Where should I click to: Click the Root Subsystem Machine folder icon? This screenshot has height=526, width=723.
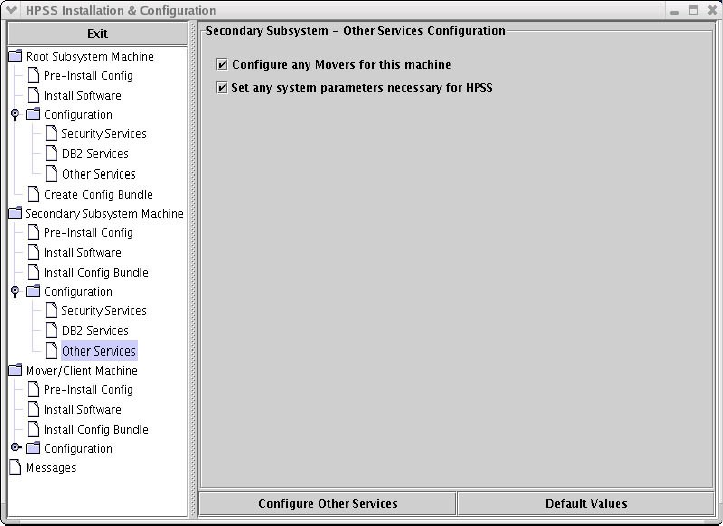click(x=15, y=56)
